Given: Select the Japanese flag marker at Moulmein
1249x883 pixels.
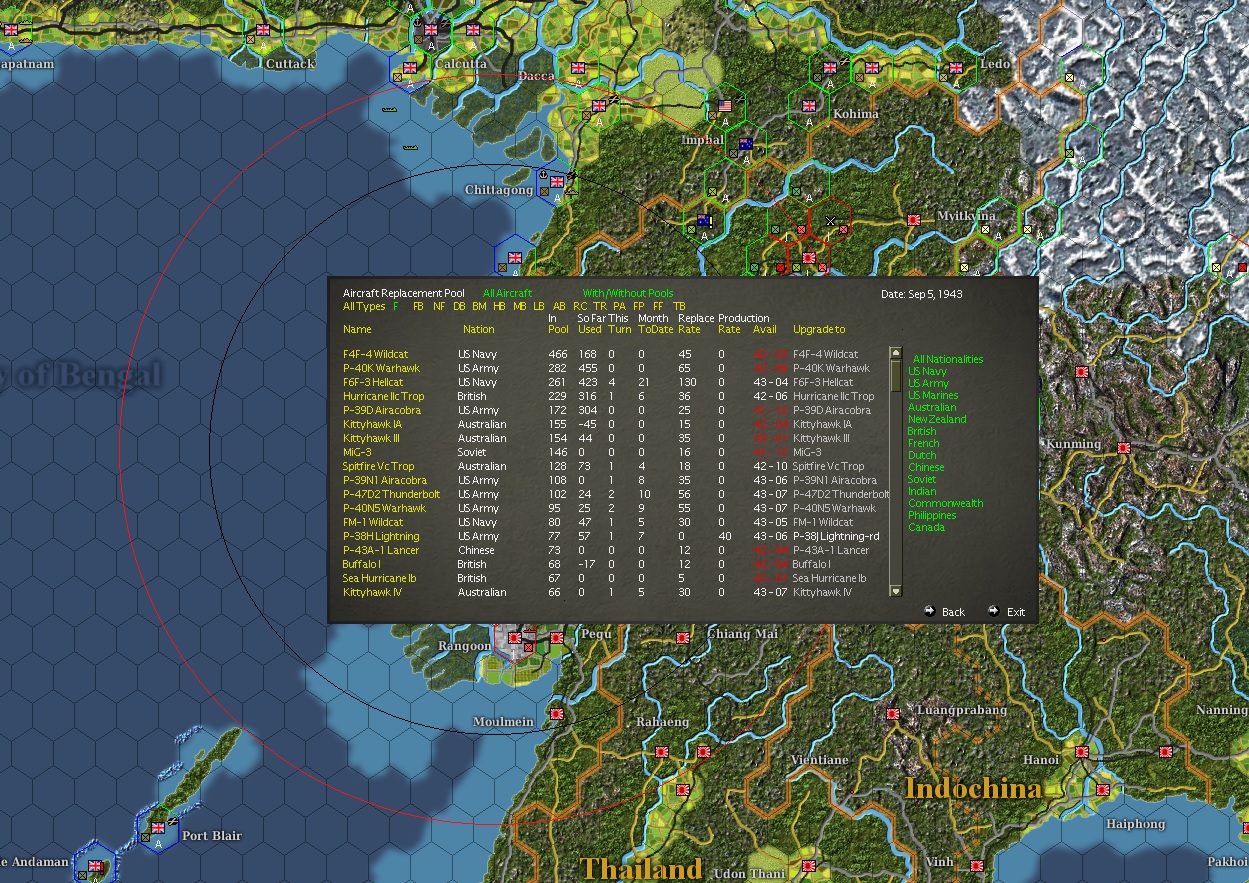Looking at the screenshot, I should (x=557, y=715).
